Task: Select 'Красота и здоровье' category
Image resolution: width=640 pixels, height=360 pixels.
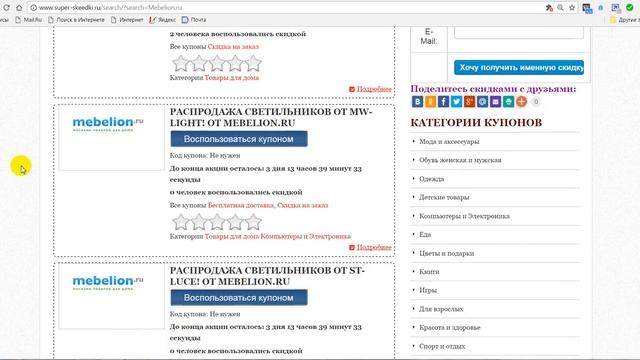Action: coord(450,327)
